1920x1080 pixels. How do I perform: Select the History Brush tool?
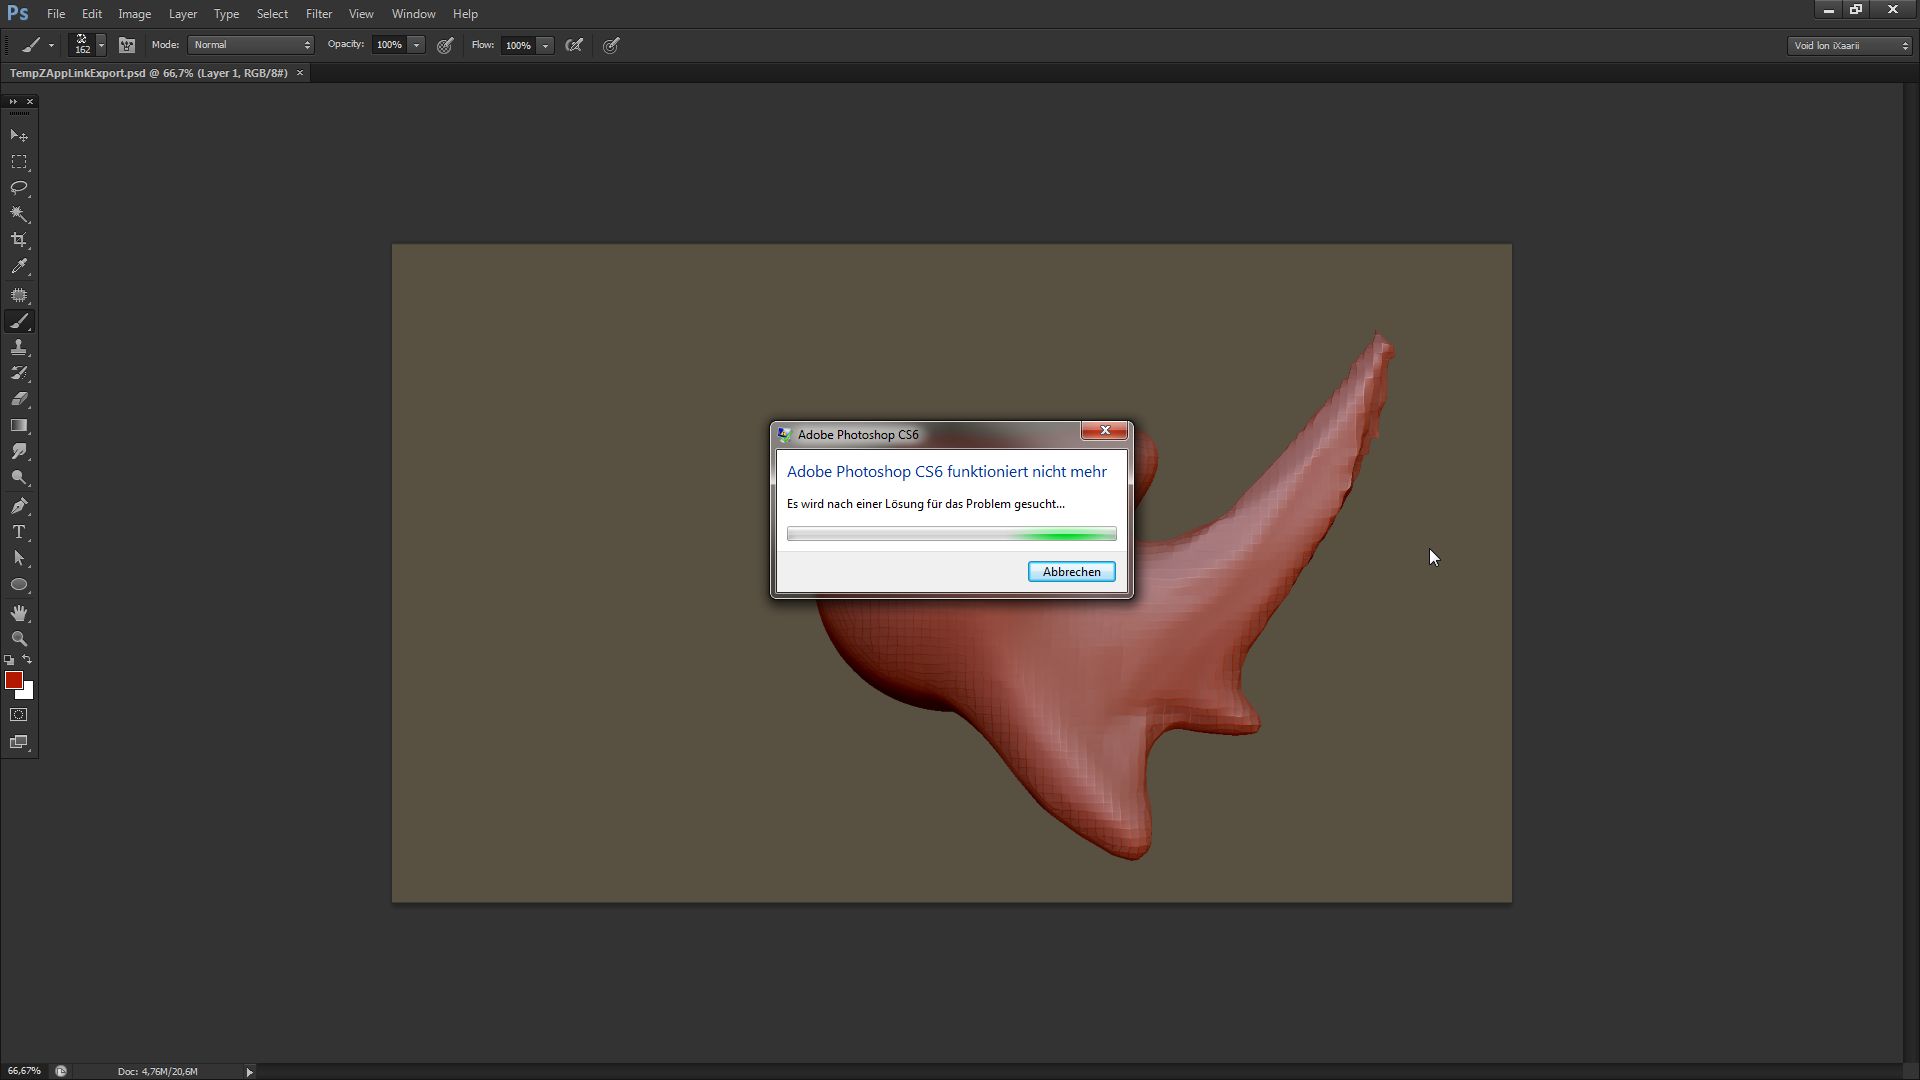(19, 373)
